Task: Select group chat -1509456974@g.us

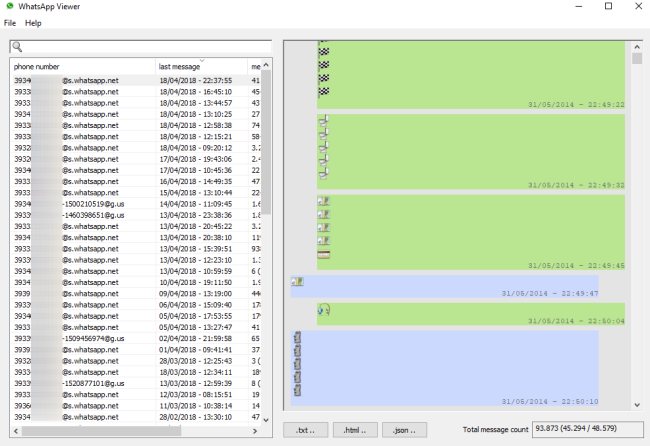Action: 136,338
